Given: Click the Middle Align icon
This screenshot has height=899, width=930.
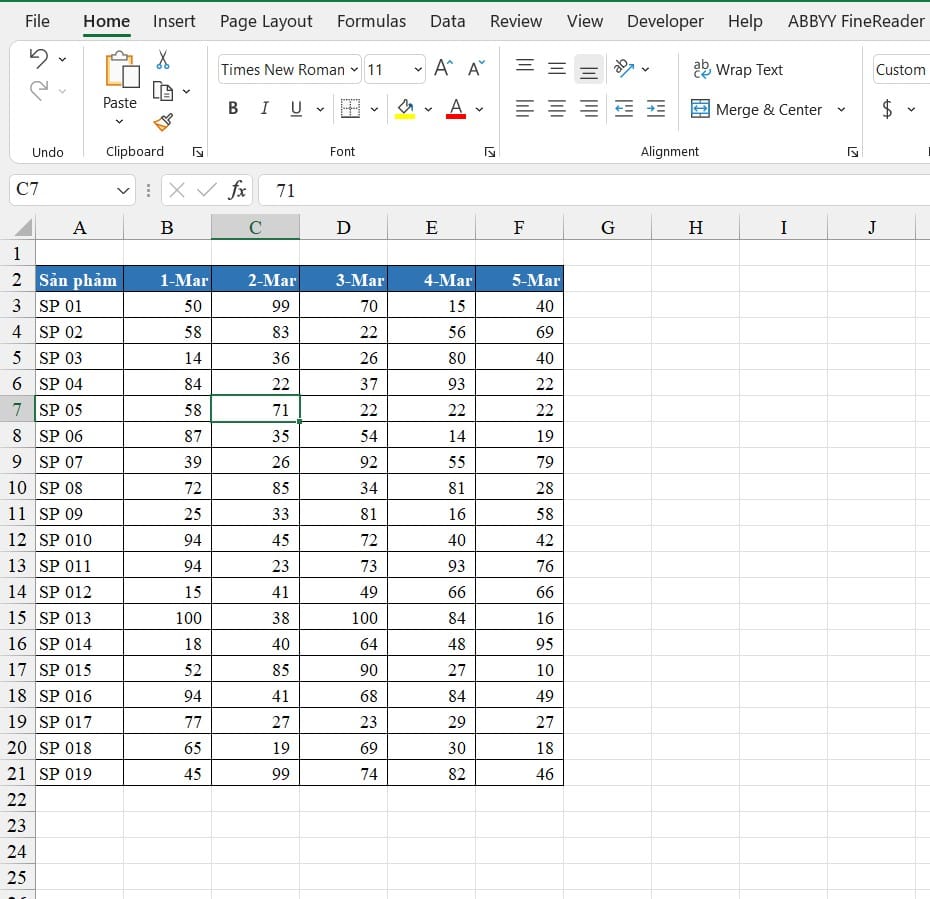Looking at the screenshot, I should pyautogui.click(x=556, y=69).
